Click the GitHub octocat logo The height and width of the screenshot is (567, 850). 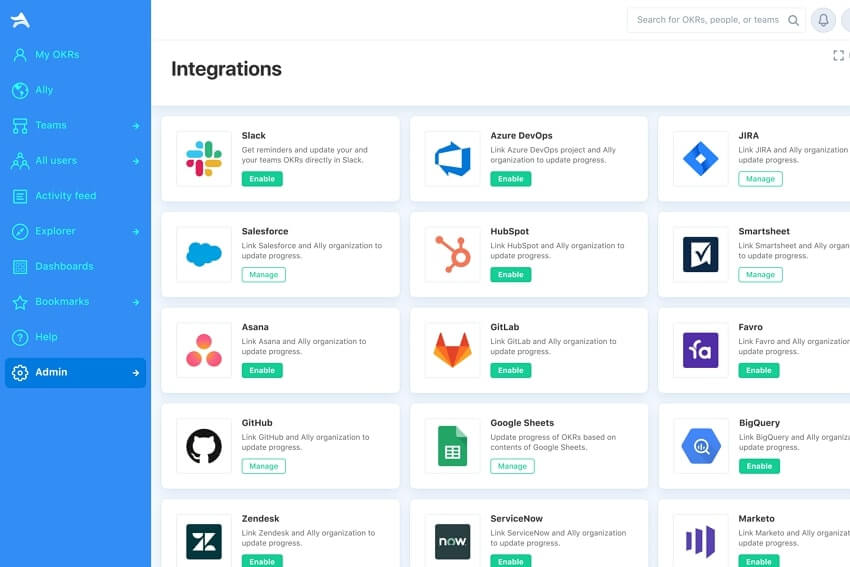(204, 446)
